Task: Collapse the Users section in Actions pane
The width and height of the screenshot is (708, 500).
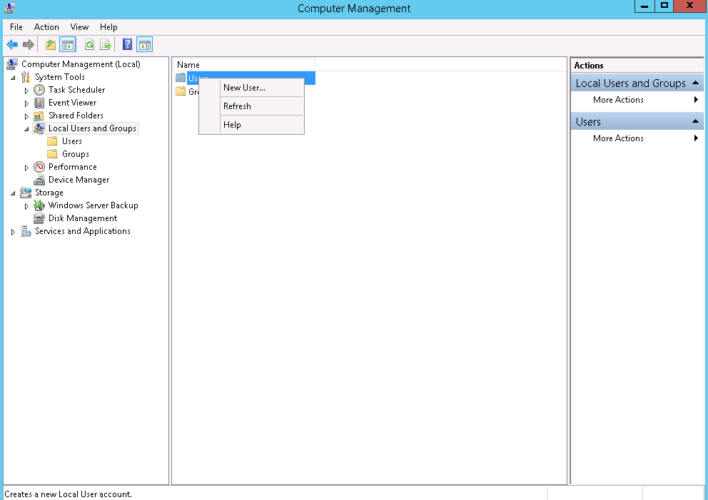Action: tap(695, 122)
